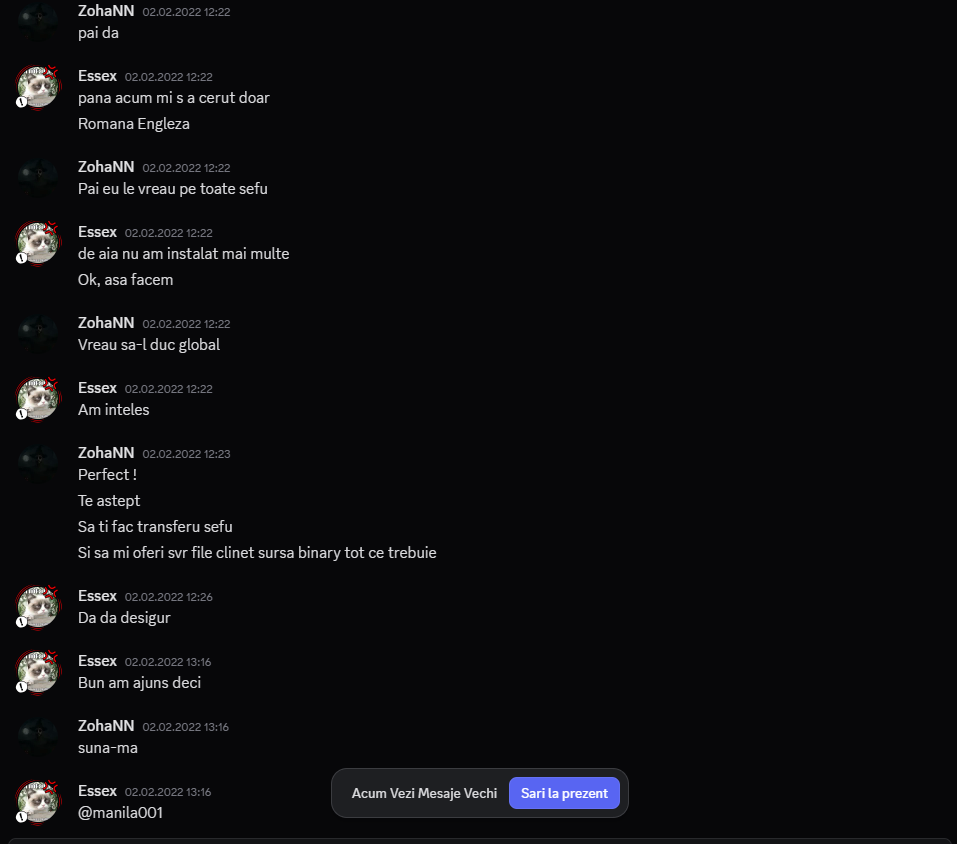
Task: Open the ZohaNN username above "suna-ma"
Action: [106, 726]
